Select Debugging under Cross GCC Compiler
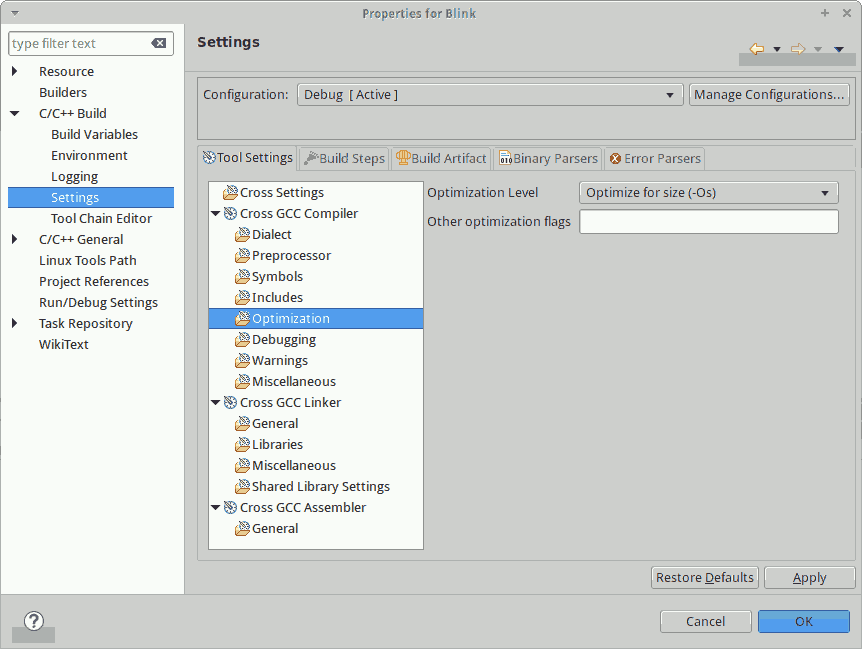Viewport: 862px width, 649px height. (284, 340)
